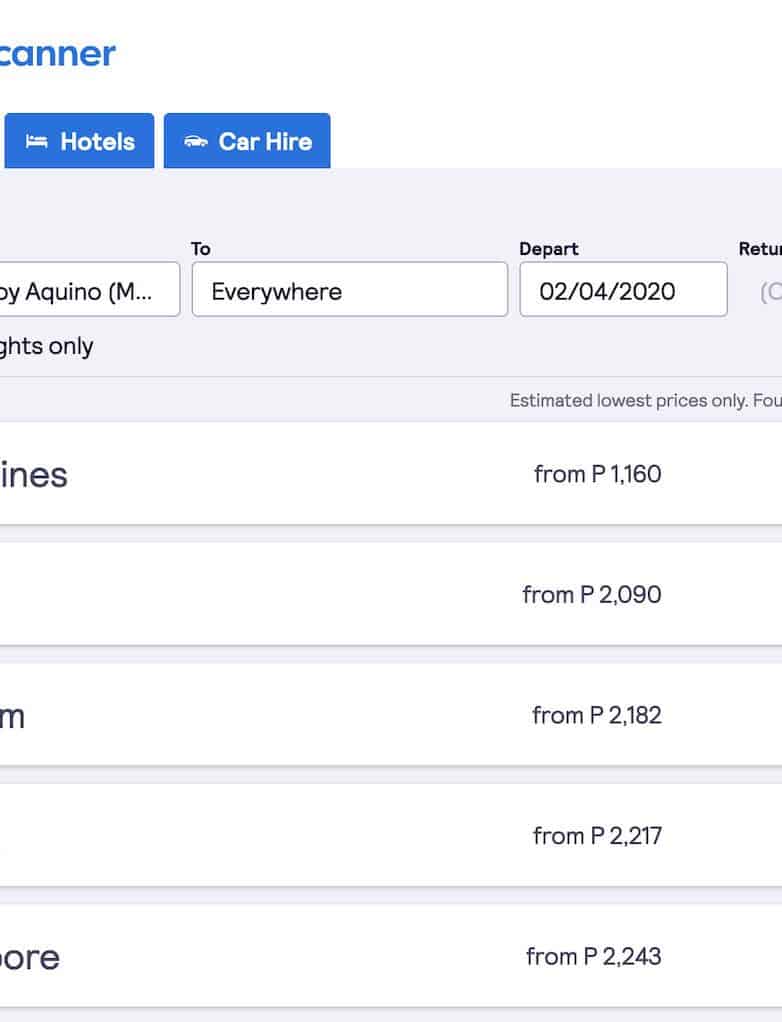782x1022 pixels.
Task: Expand the destination row priced from P 2,182
Action: tap(596, 715)
